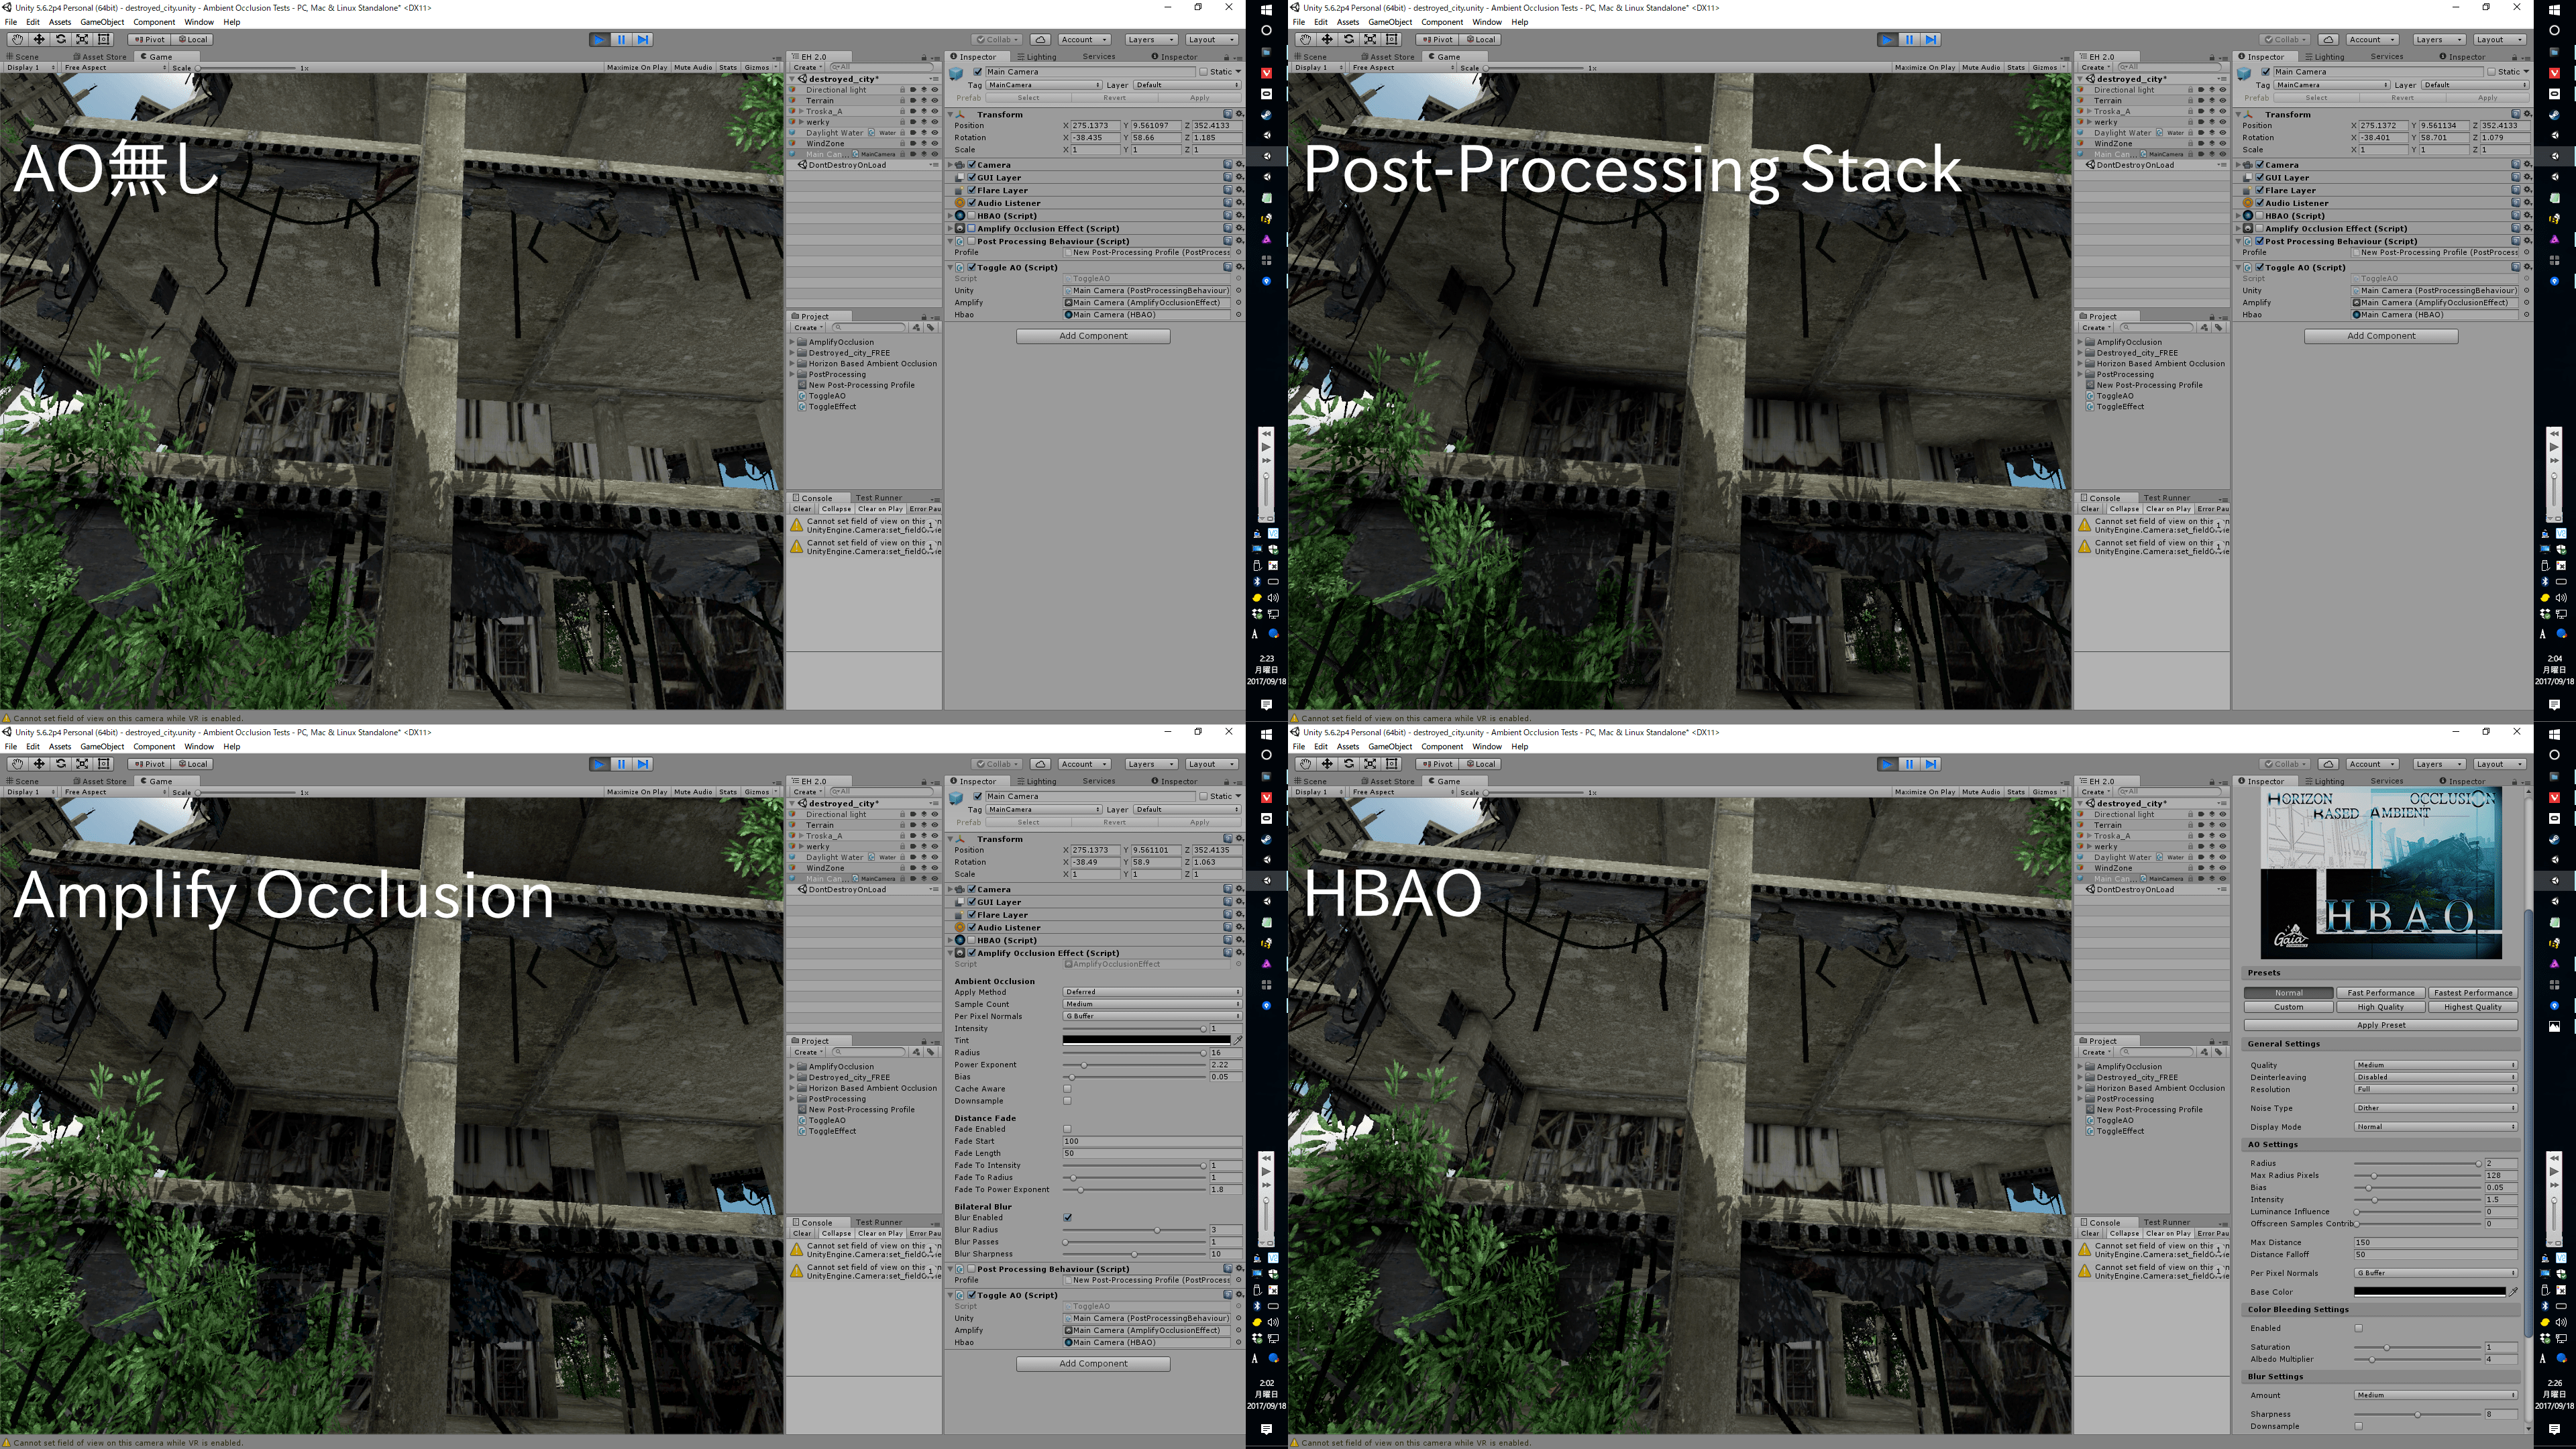Screen dimensions: 2576x1449
Task: Enable Color Bleeding with the Enabled checkbox
Action: (x=2358, y=1328)
